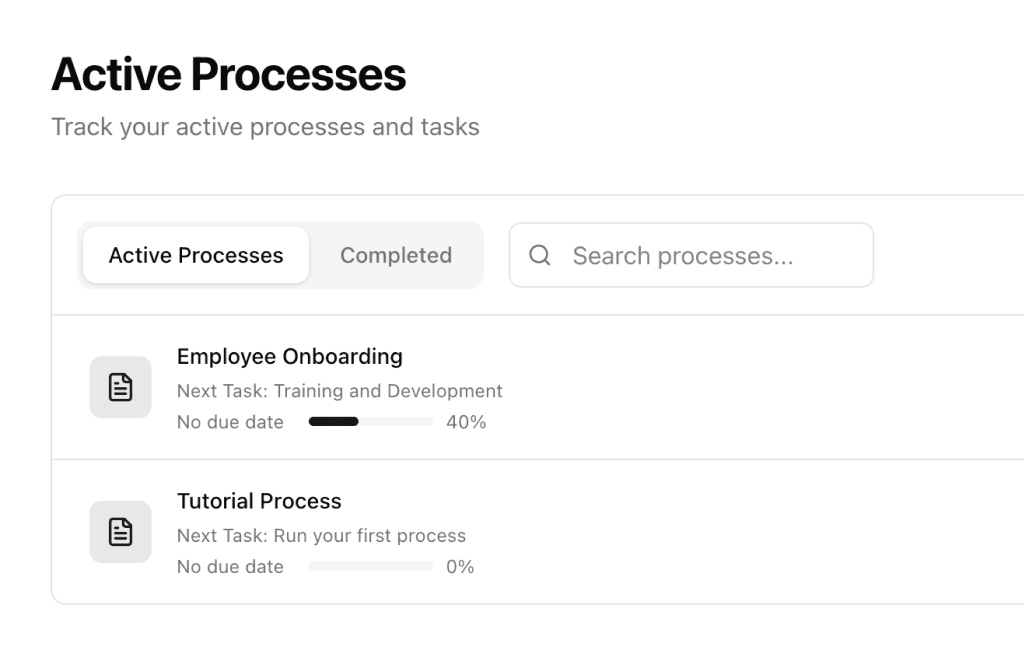Select the 40% progress label
Image resolution: width=1024 pixels, height=663 pixels.
tap(466, 422)
